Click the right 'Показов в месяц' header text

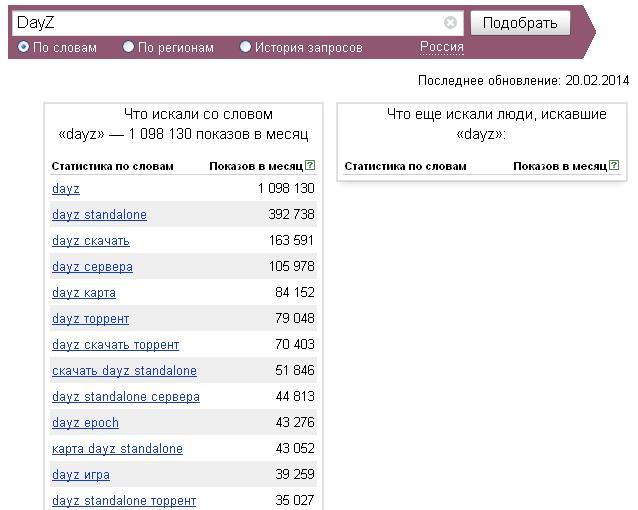(x=560, y=166)
